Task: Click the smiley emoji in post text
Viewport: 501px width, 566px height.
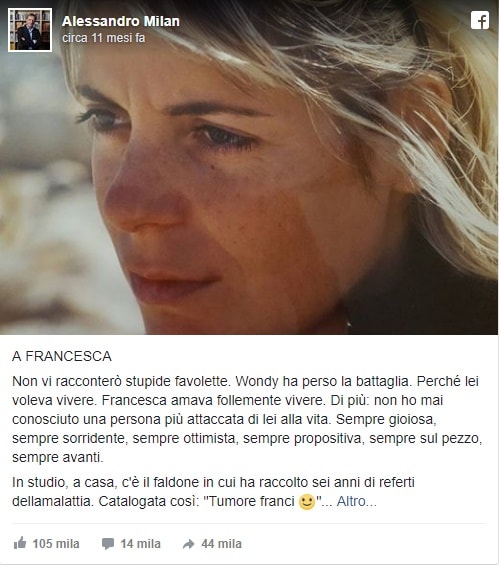Action: click(307, 502)
